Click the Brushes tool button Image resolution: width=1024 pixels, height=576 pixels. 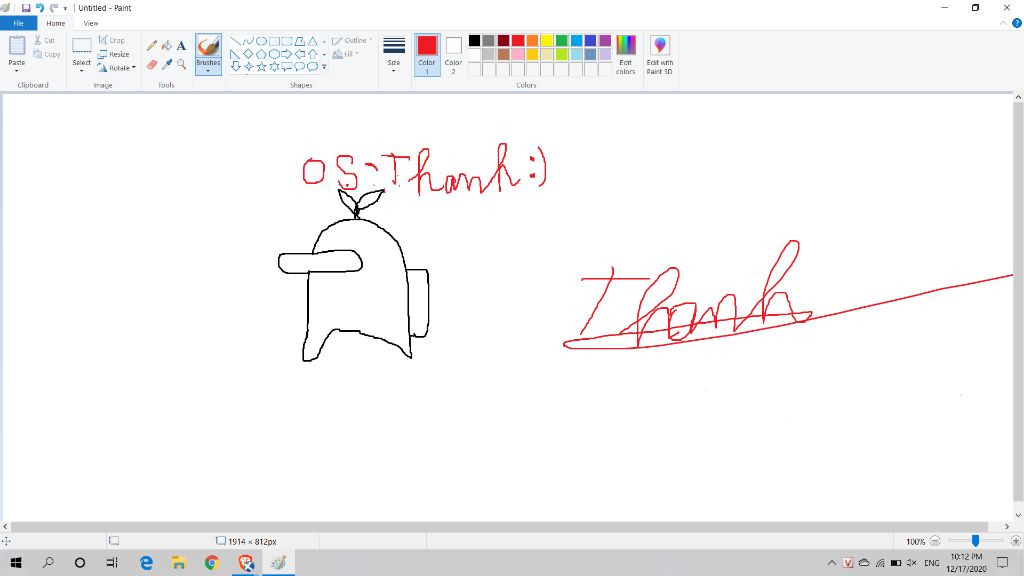pos(208,50)
